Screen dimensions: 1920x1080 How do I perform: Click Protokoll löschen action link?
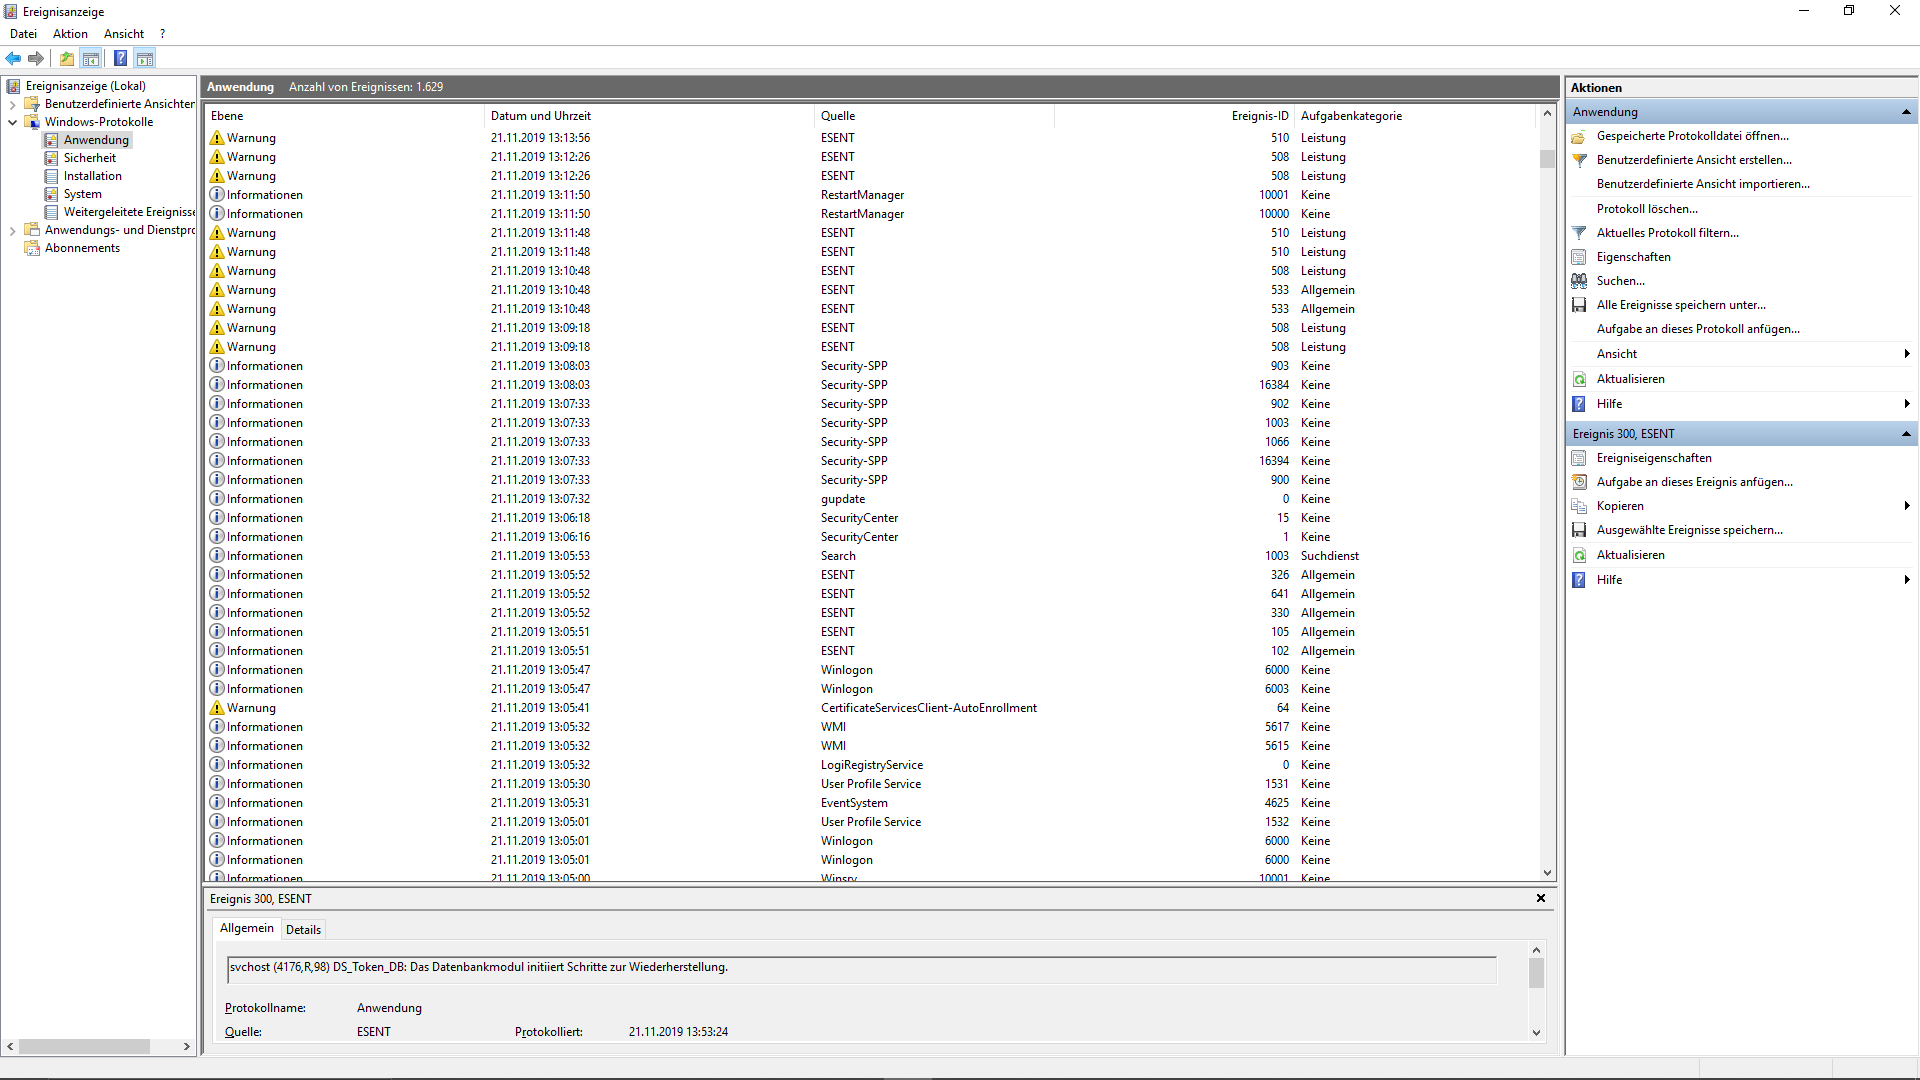[x=1646, y=209]
